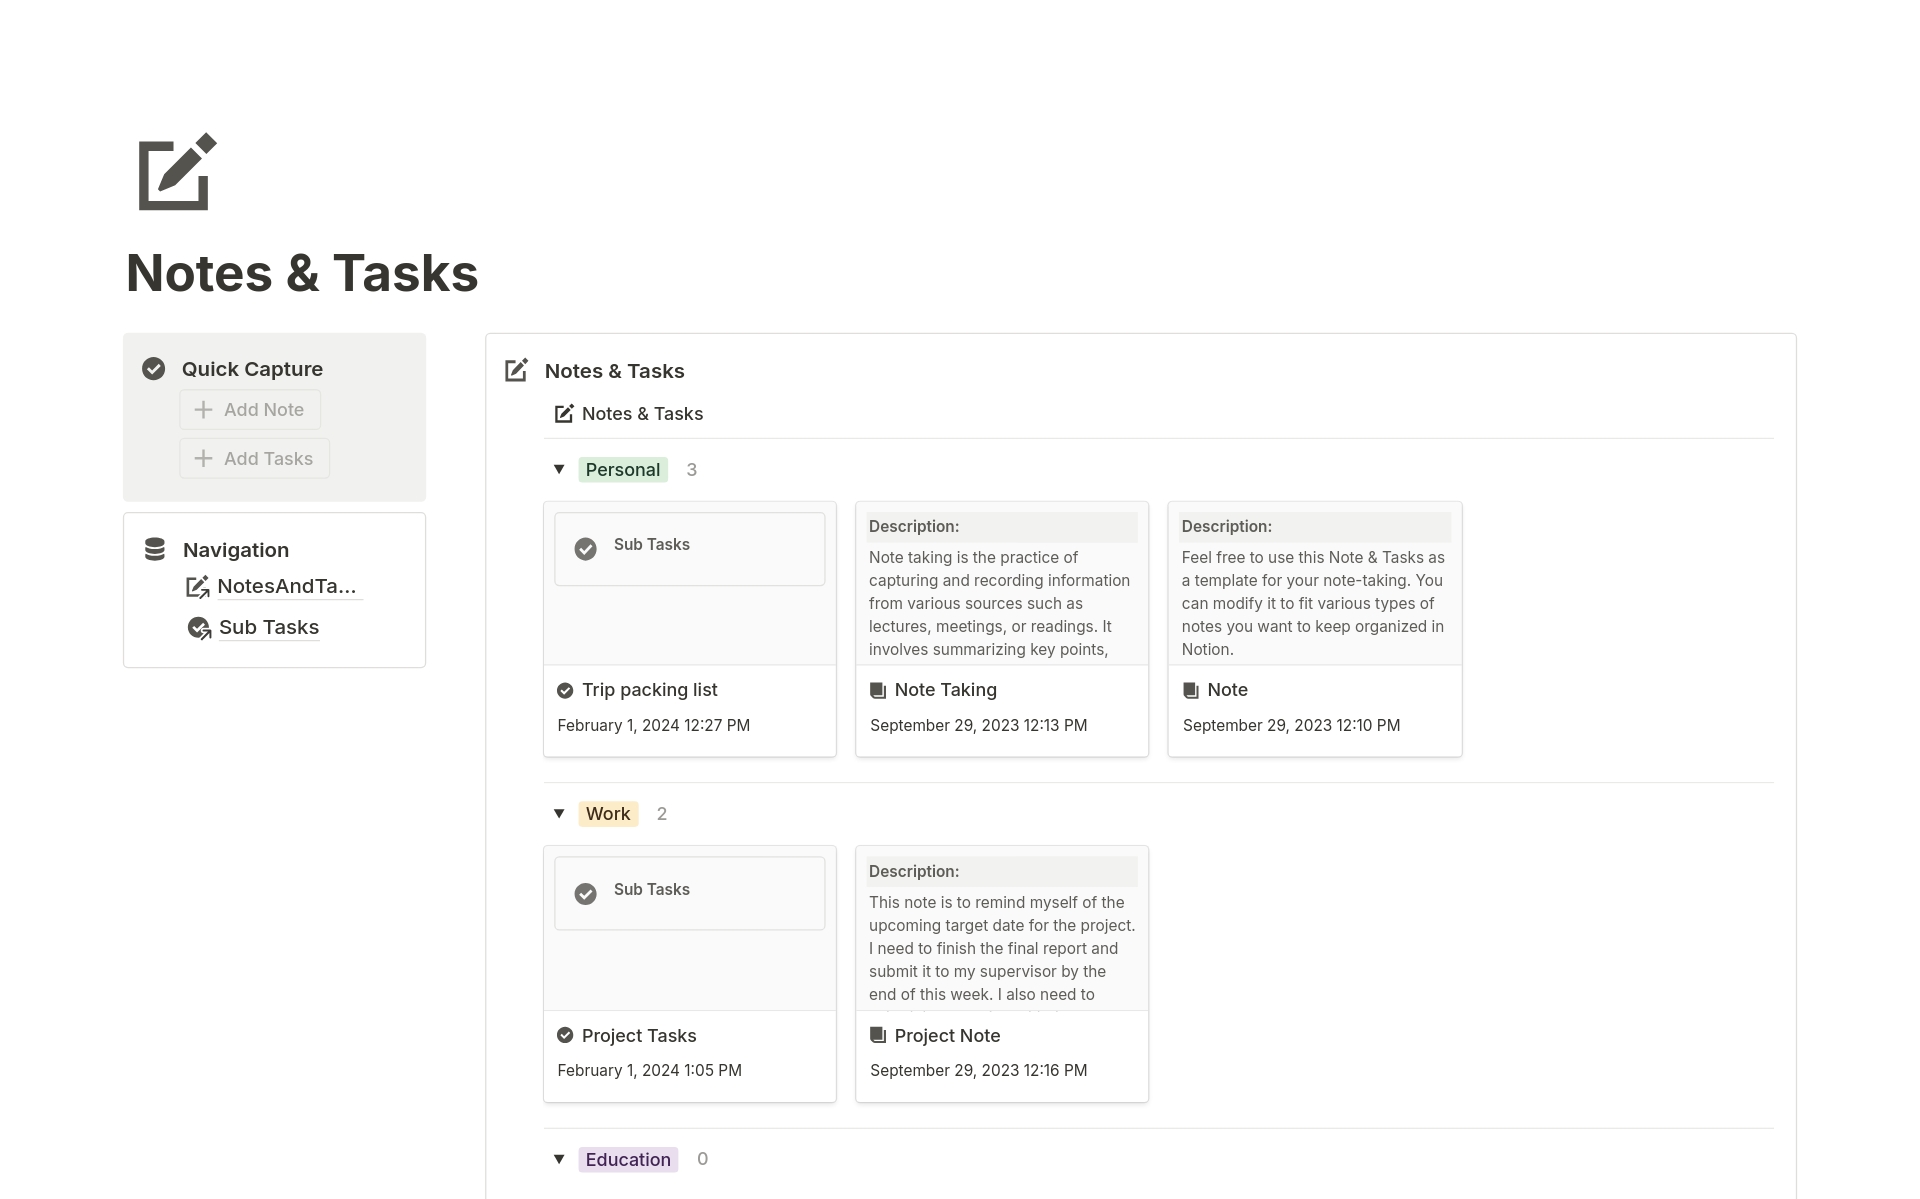The image size is (1920, 1199).
Task: Select the Personal group tag
Action: 622,469
